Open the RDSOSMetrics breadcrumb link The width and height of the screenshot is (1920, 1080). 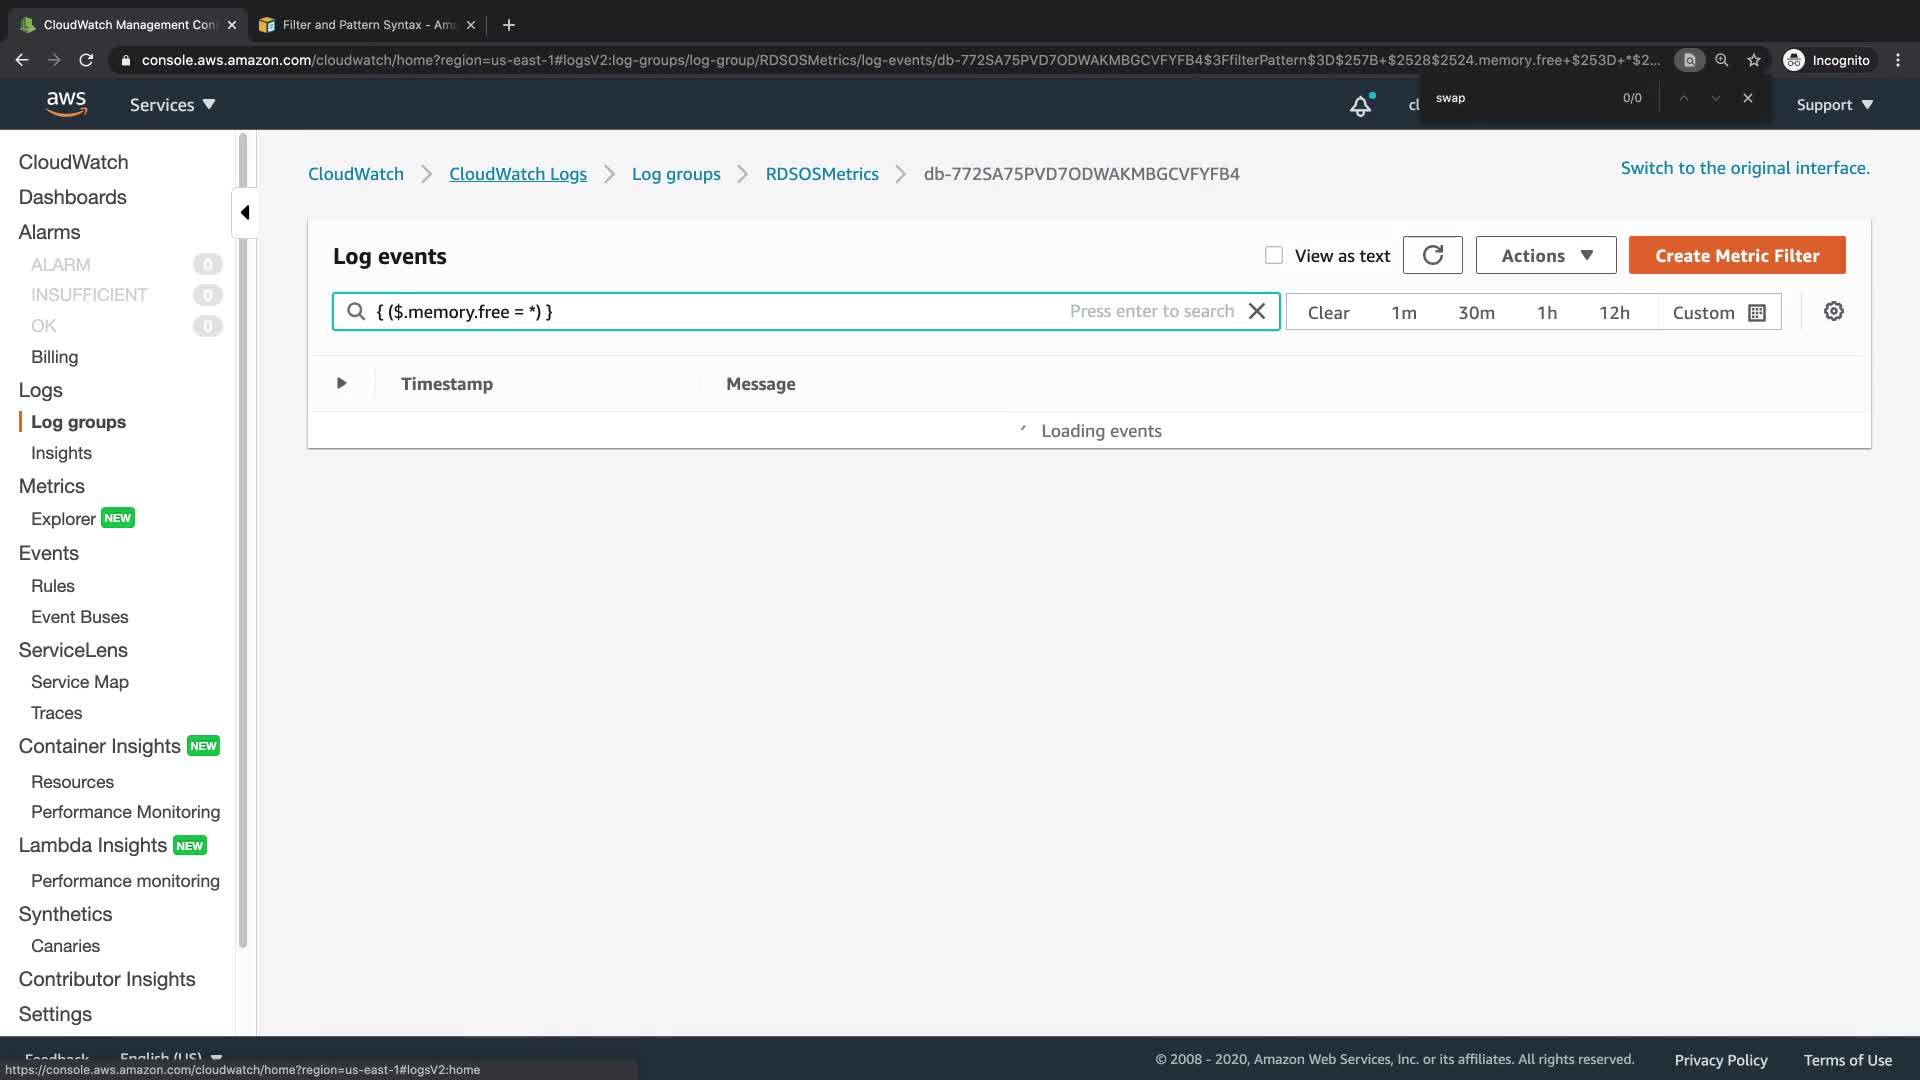point(821,174)
